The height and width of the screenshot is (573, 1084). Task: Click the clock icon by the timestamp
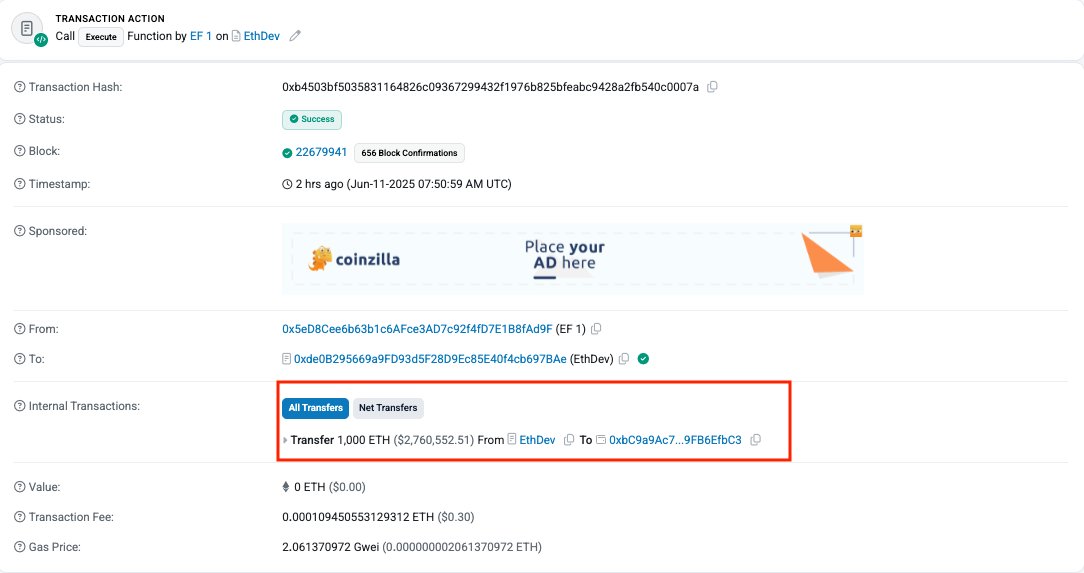(x=287, y=185)
